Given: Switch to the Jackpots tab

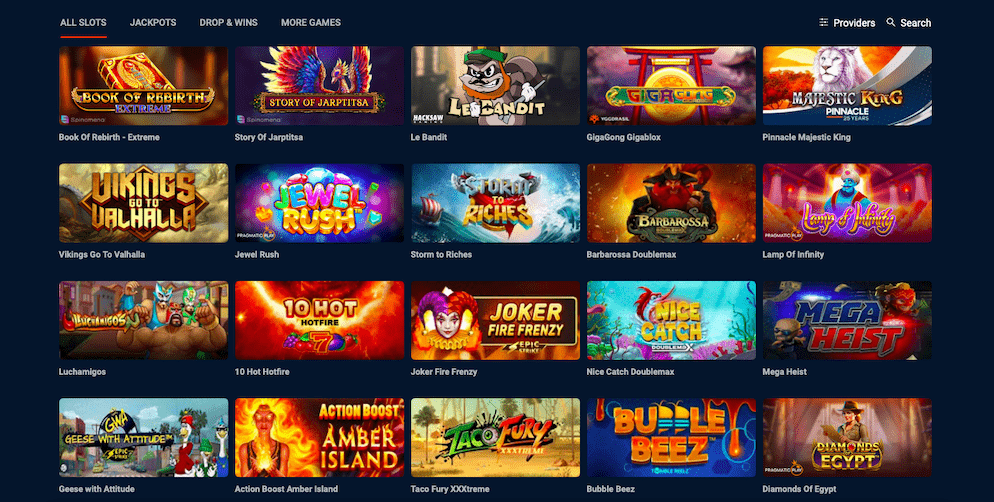Looking at the screenshot, I should click(x=153, y=22).
